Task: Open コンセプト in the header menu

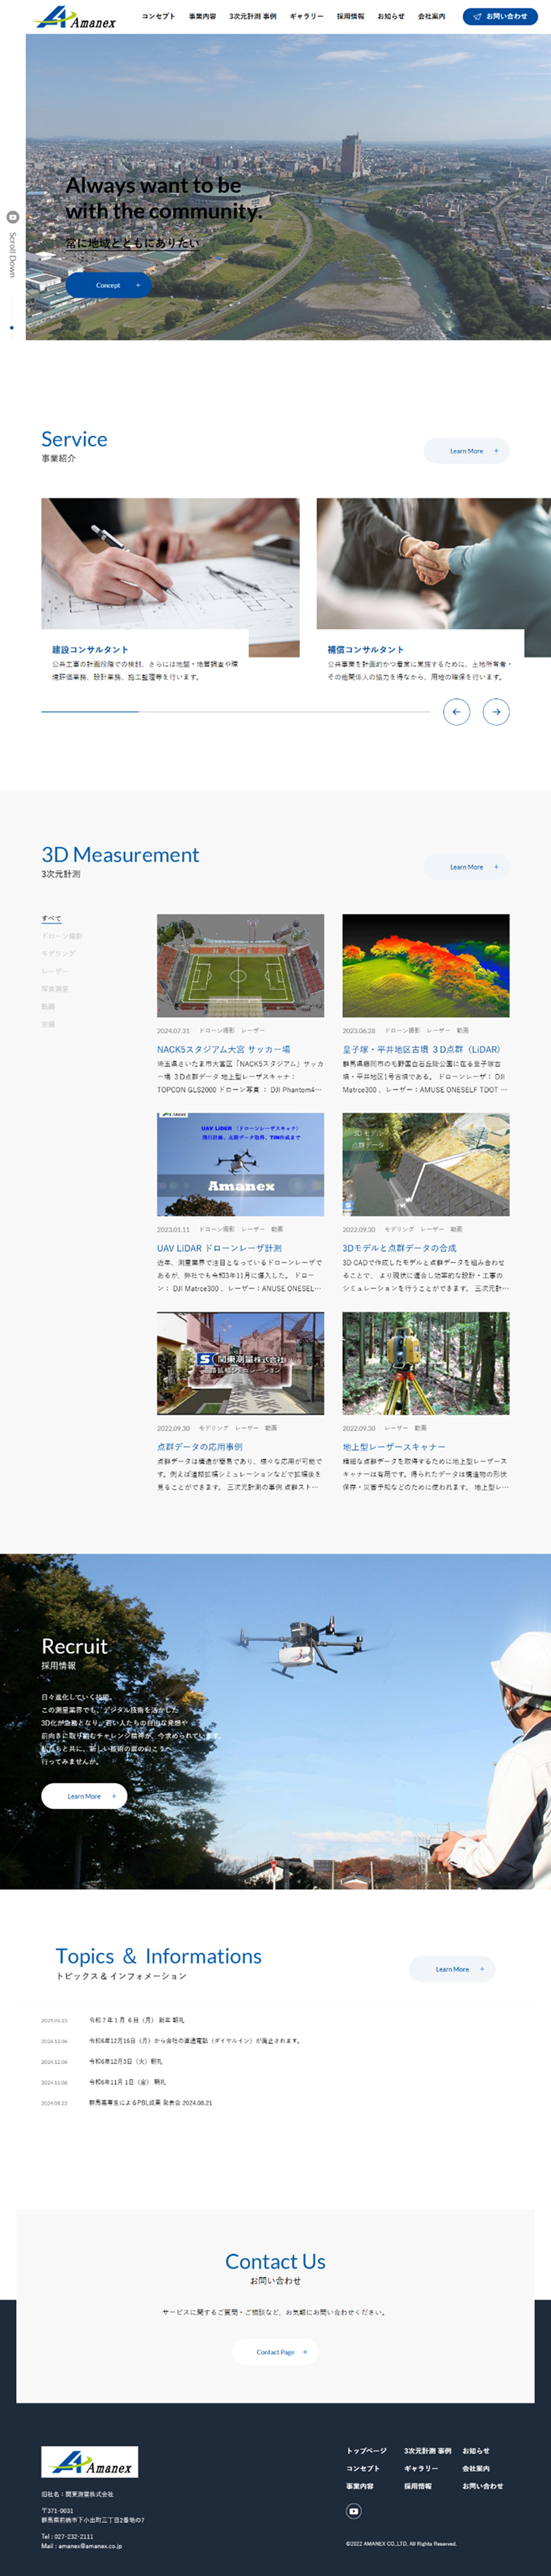Action: pos(158,16)
